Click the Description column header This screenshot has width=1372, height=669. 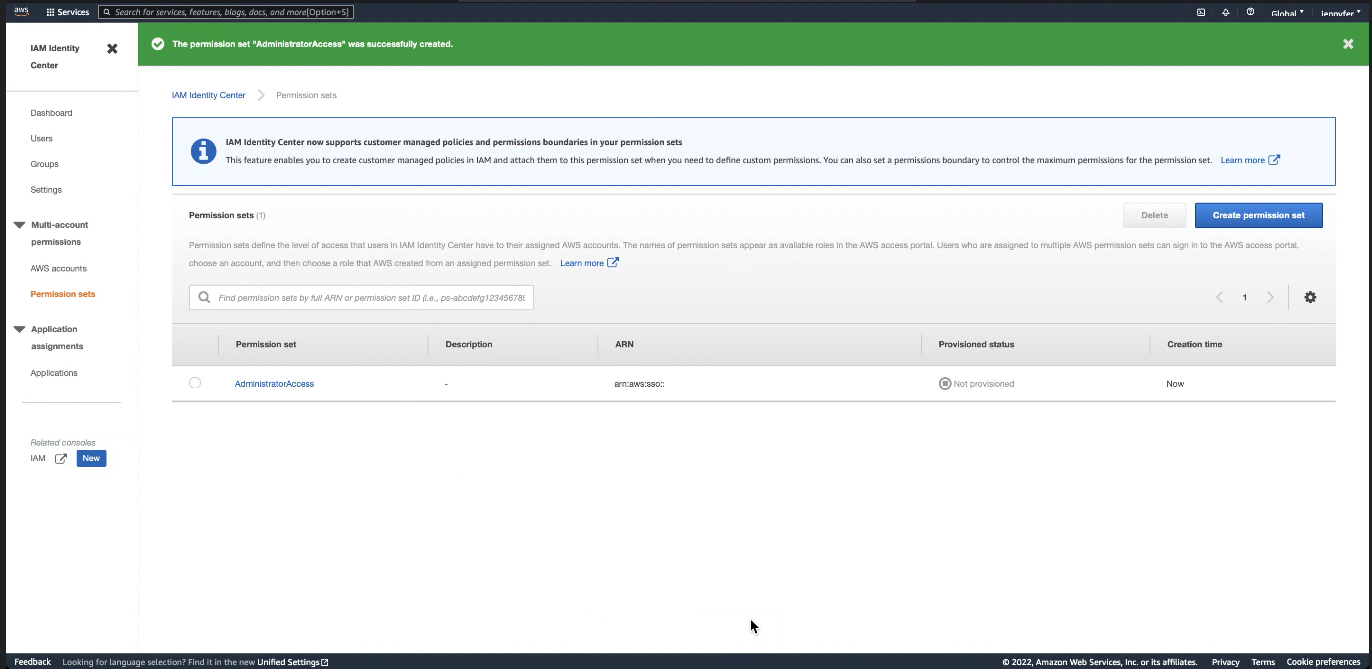click(x=469, y=344)
